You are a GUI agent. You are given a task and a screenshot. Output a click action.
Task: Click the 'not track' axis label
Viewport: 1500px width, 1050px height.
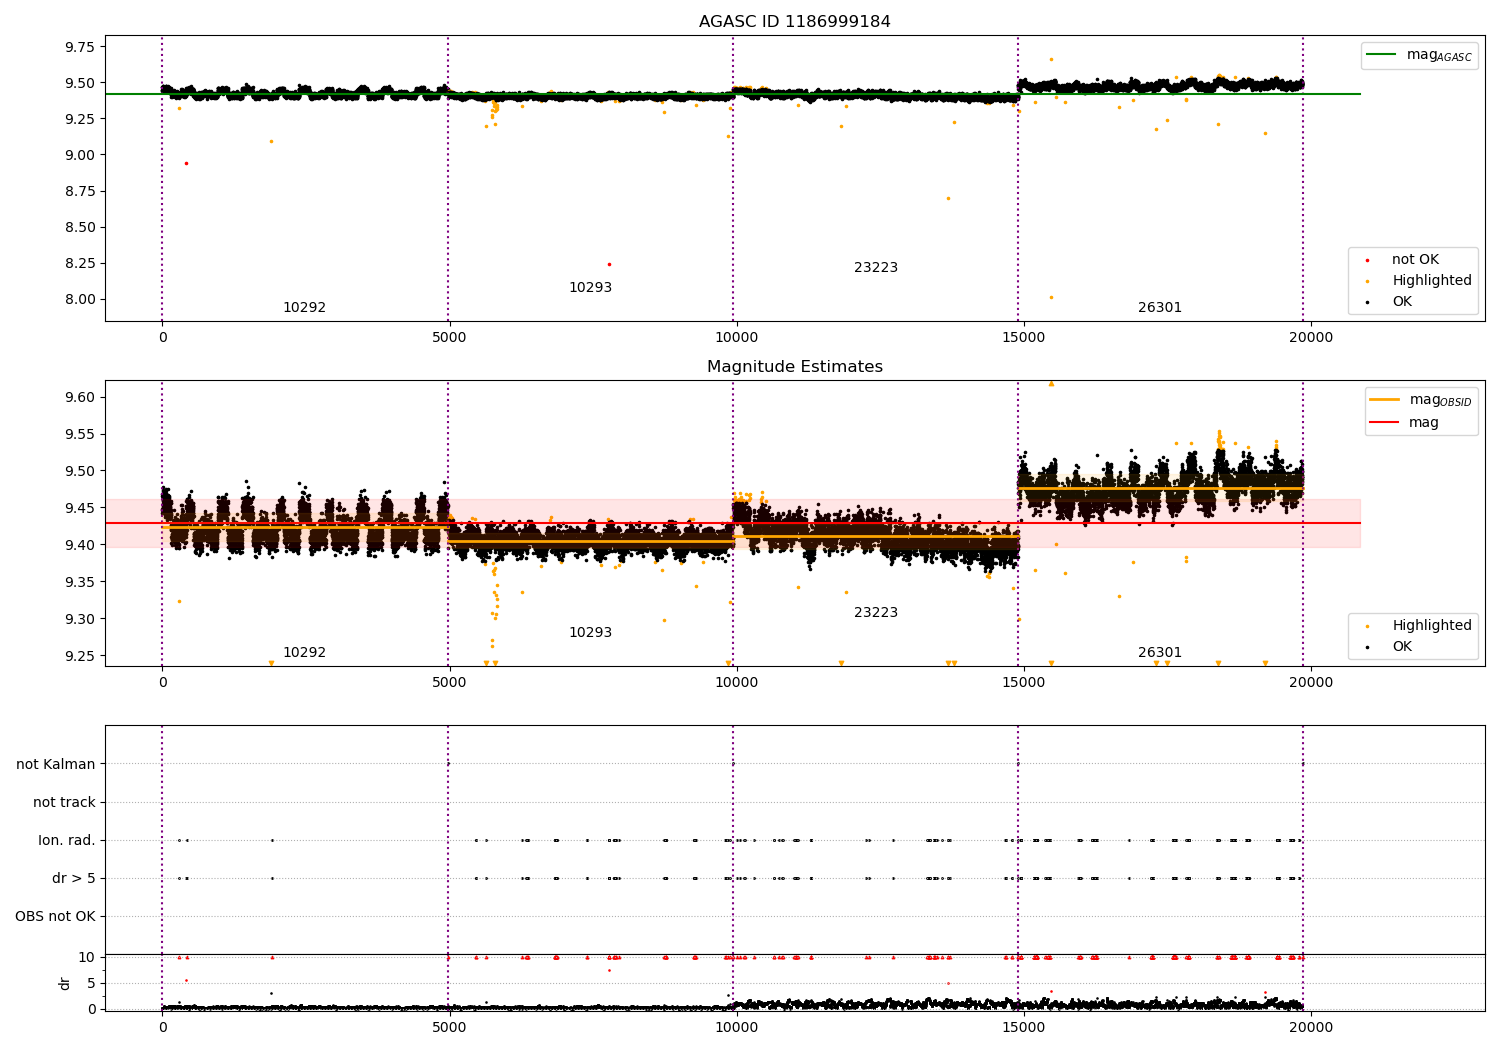pos(64,803)
